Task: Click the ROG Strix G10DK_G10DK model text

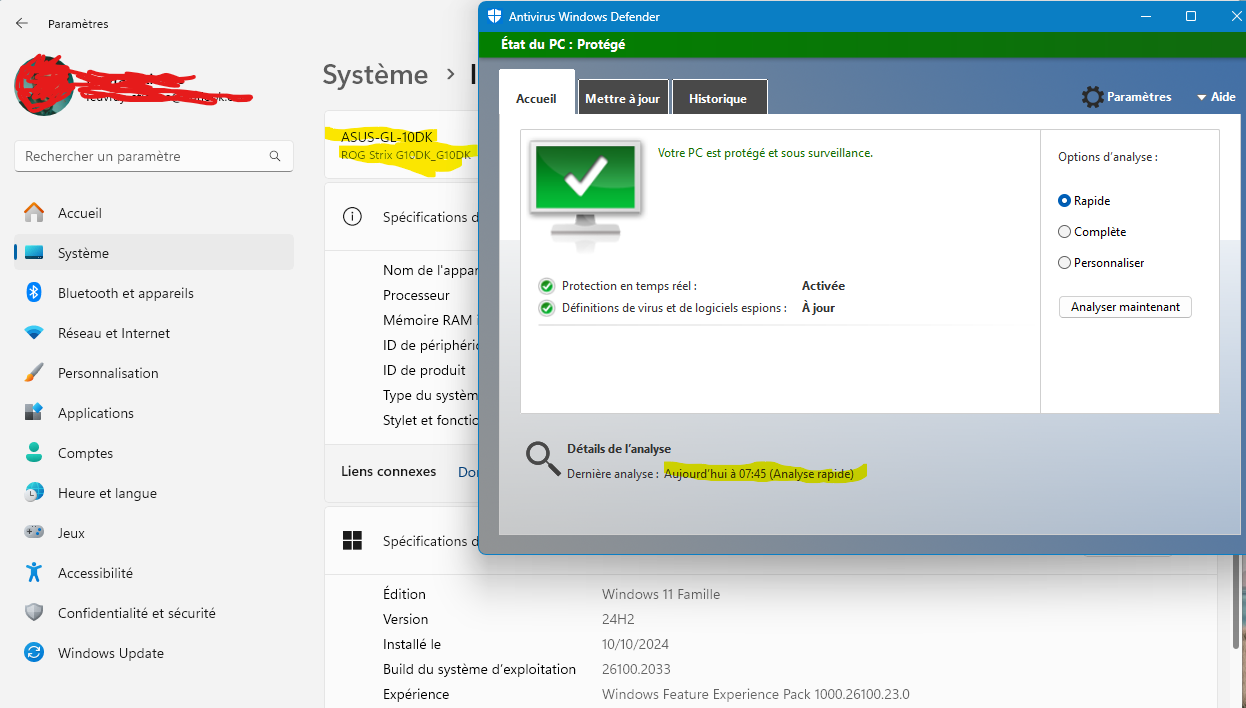Action: click(x=405, y=155)
